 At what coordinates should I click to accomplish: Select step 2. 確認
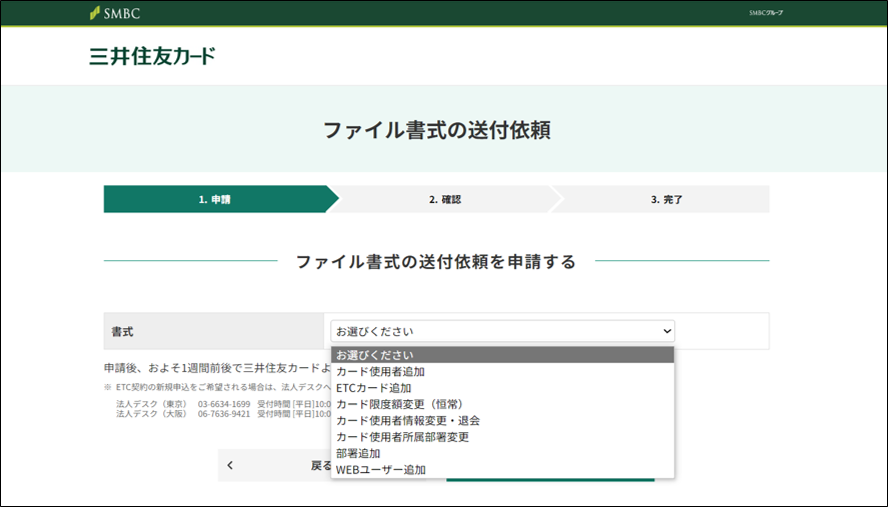click(445, 199)
